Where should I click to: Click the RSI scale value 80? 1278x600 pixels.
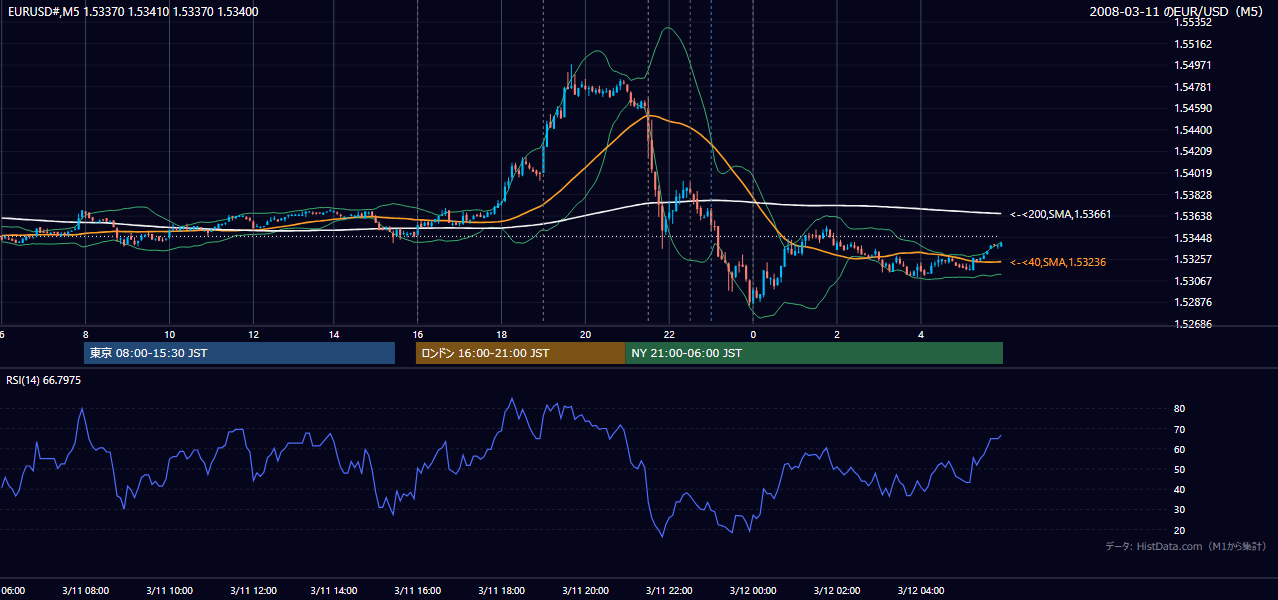pyautogui.click(x=1179, y=409)
